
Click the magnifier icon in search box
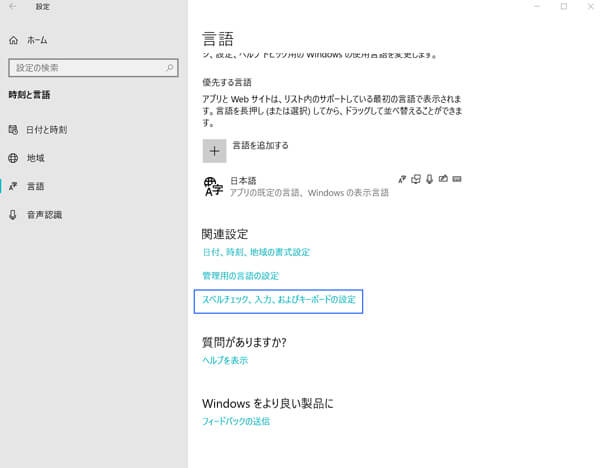(169, 68)
